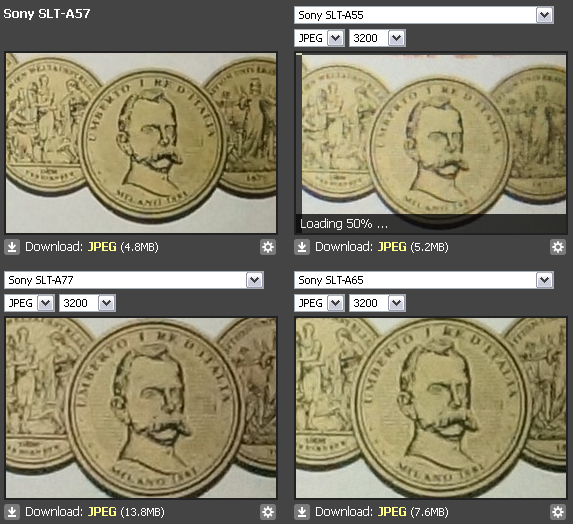
Task: Download the 7.6MB JPEG link for SLT-A65
Action: click(392, 512)
